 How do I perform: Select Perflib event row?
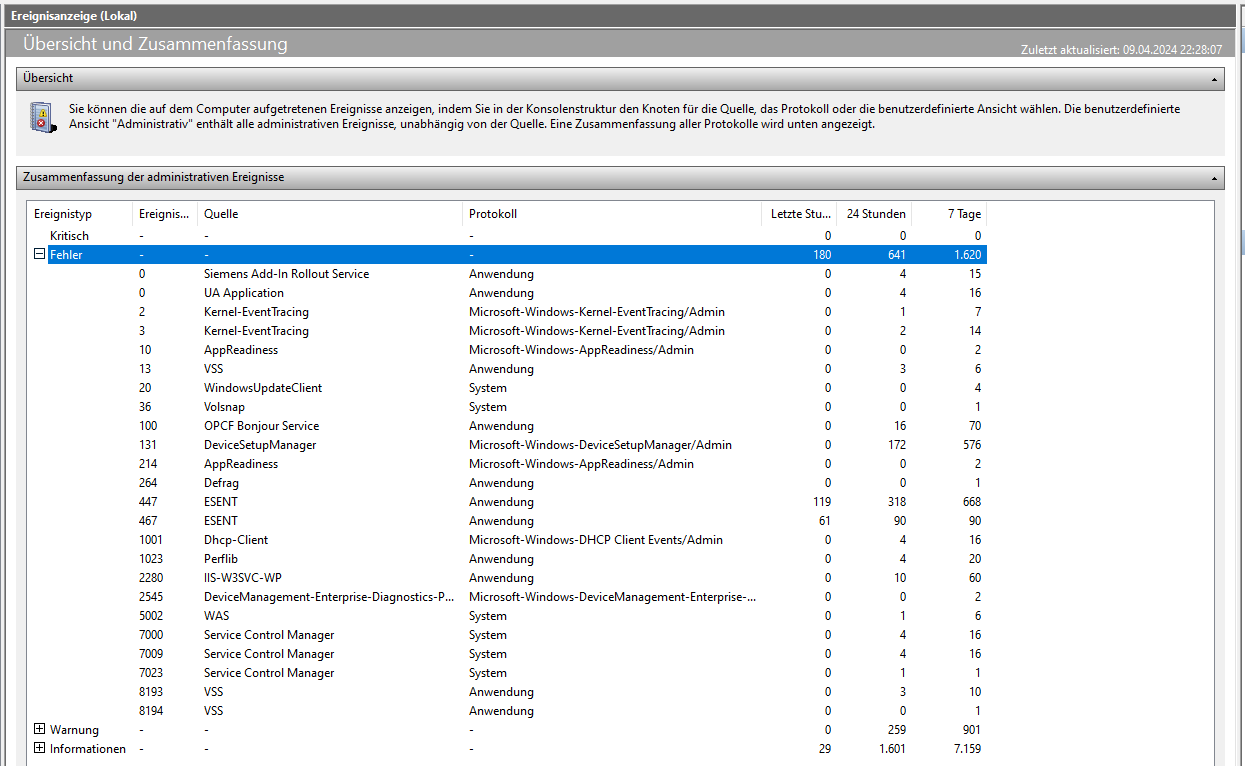[x=508, y=559]
